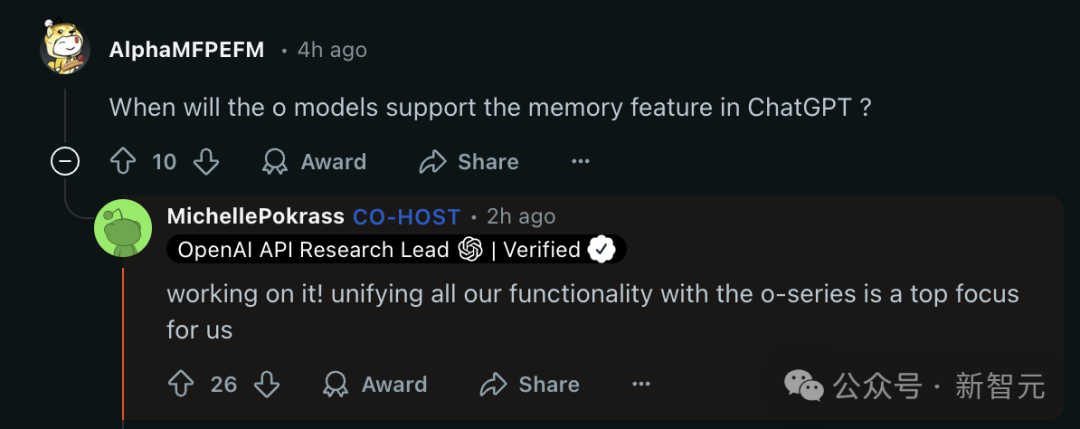This screenshot has width=1080, height=429.
Task: Open MichellePokrass's user profile
Action: tap(255, 217)
